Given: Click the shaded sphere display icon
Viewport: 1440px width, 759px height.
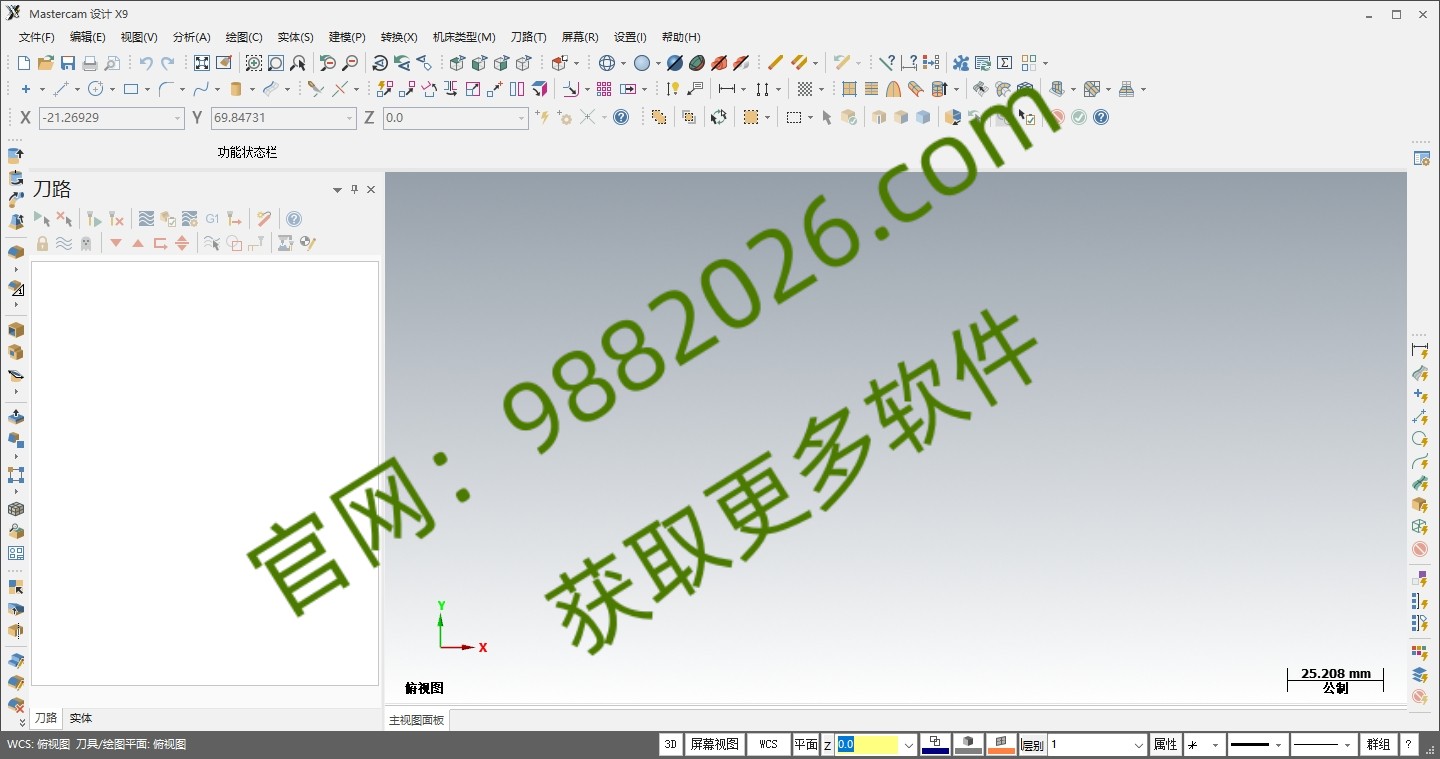Looking at the screenshot, I should (x=642, y=63).
